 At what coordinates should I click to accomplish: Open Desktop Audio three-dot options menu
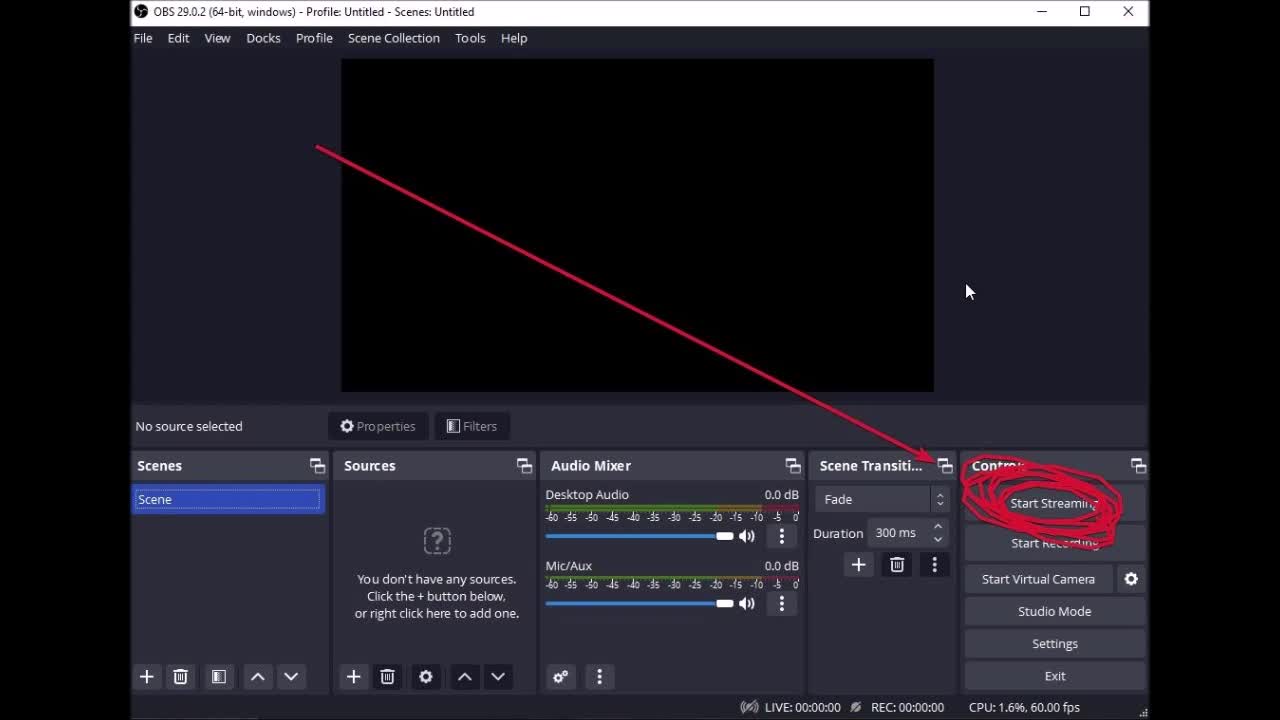(x=782, y=536)
